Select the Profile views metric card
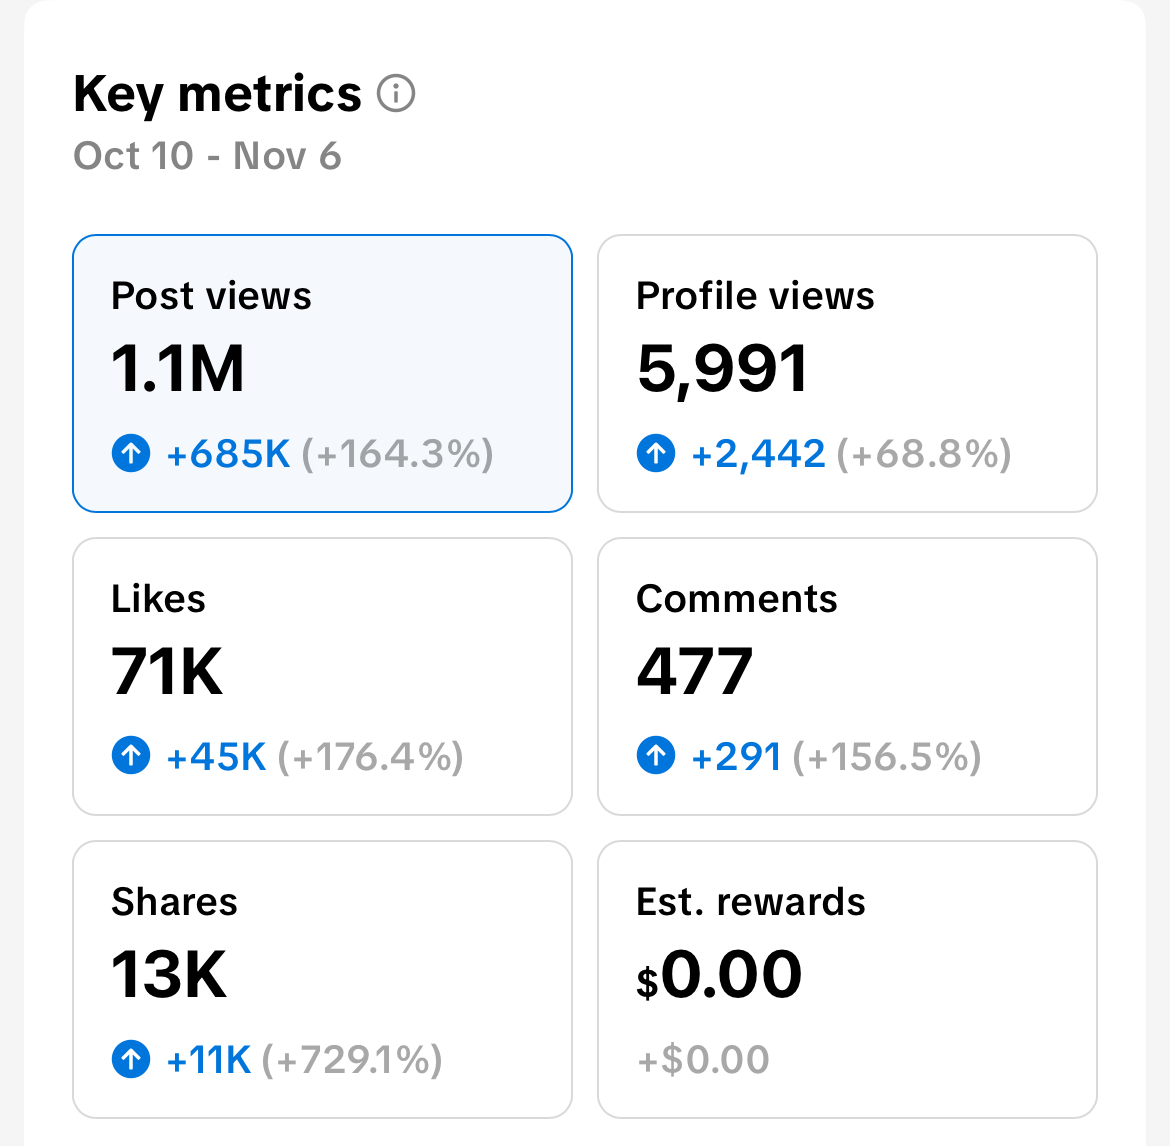The height and width of the screenshot is (1146, 1170). 847,372
